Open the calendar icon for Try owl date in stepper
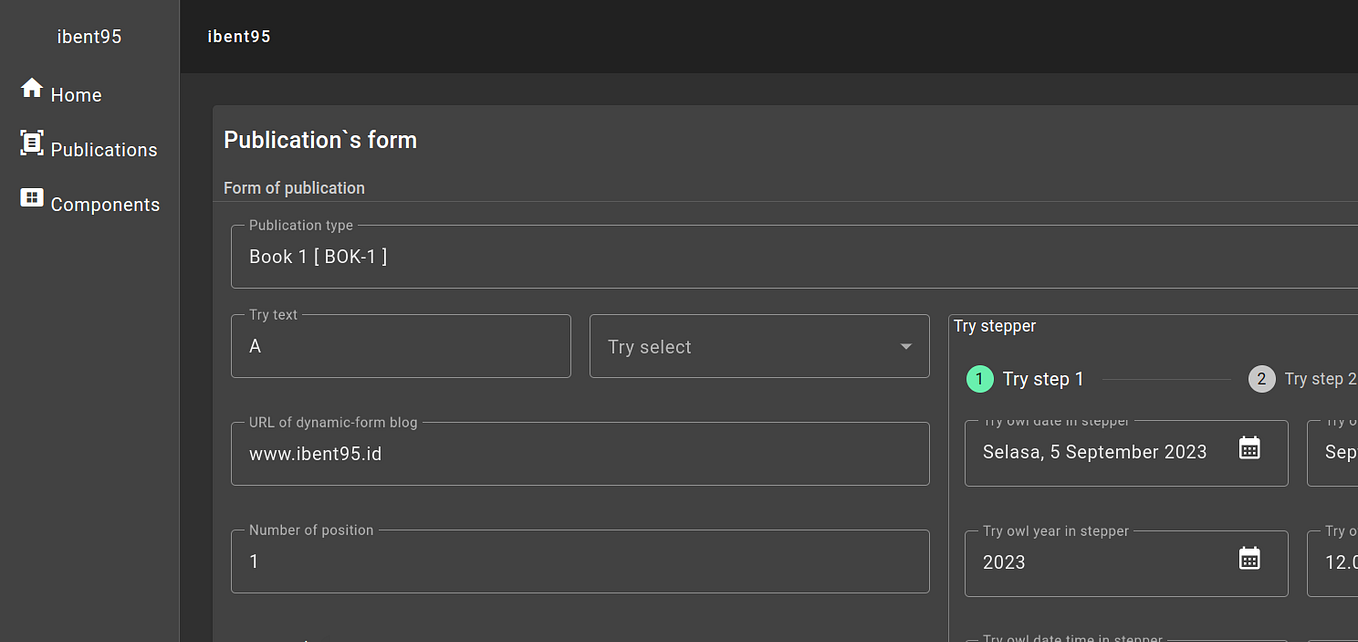The width and height of the screenshot is (1358, 642). pos(1249,448)
